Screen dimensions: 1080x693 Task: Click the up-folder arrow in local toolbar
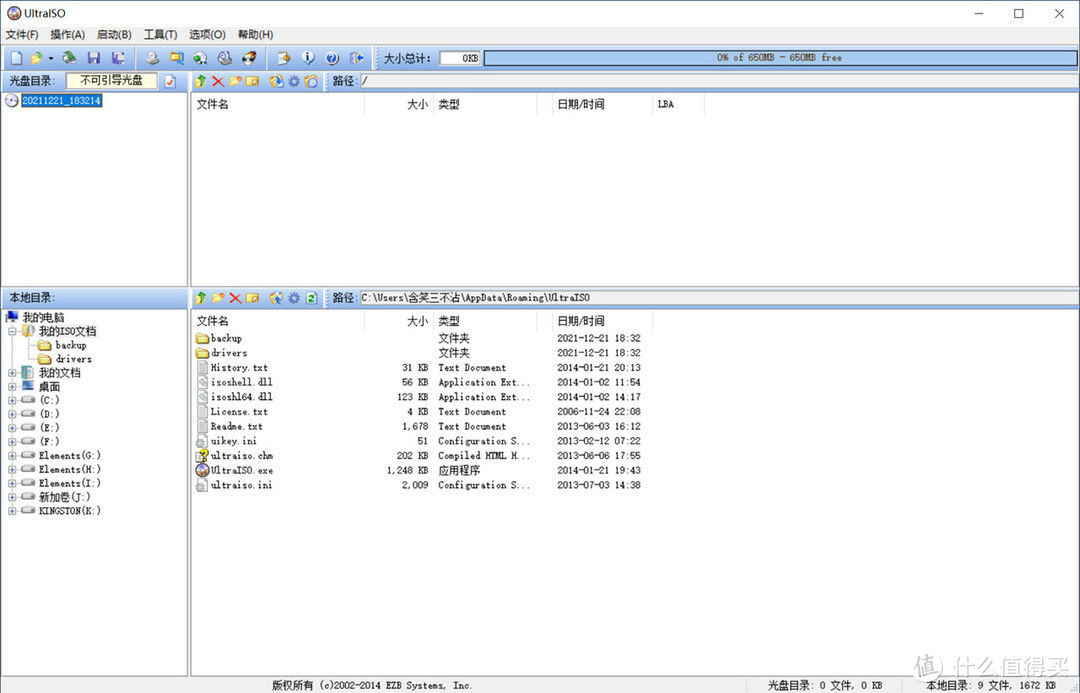click(x=201, y=298)
